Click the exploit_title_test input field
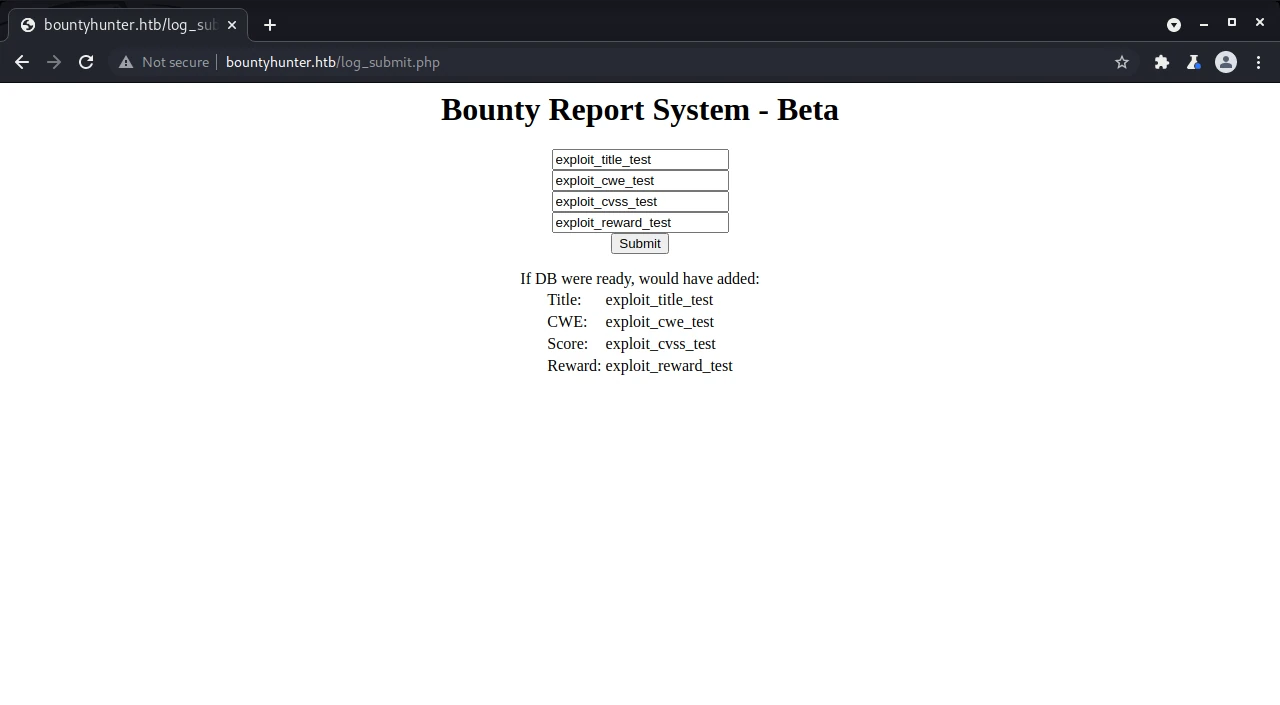The width and height of the screenshot is (1280, 705). pyautogui.click(x=640, y=160)
